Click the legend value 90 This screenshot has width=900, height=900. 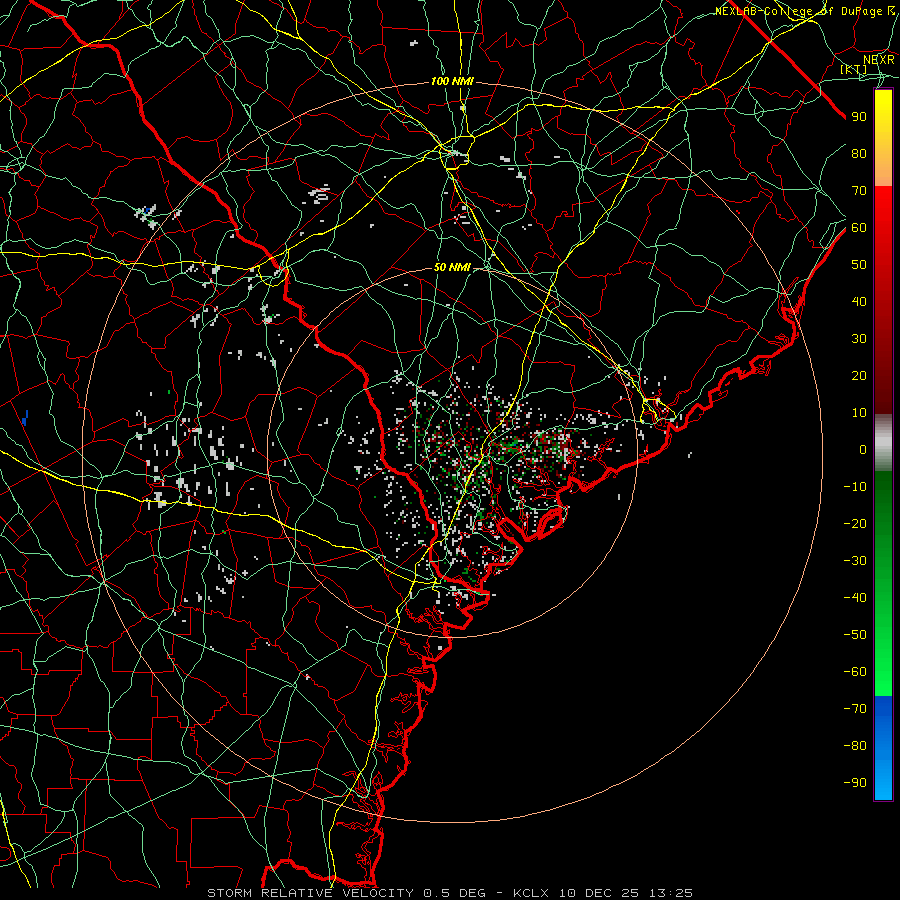[859, 117]
